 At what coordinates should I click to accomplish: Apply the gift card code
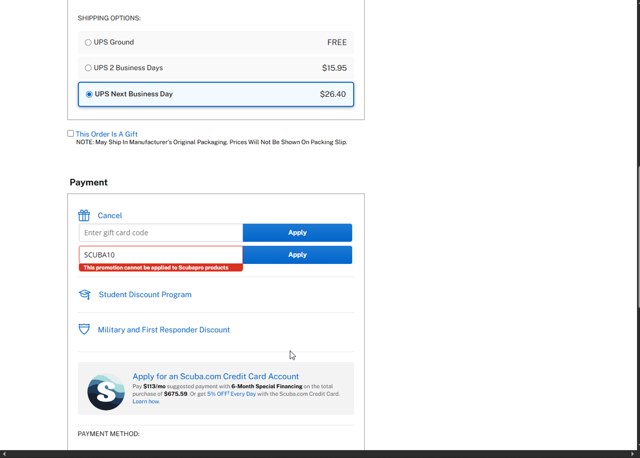tap(297, 233)
